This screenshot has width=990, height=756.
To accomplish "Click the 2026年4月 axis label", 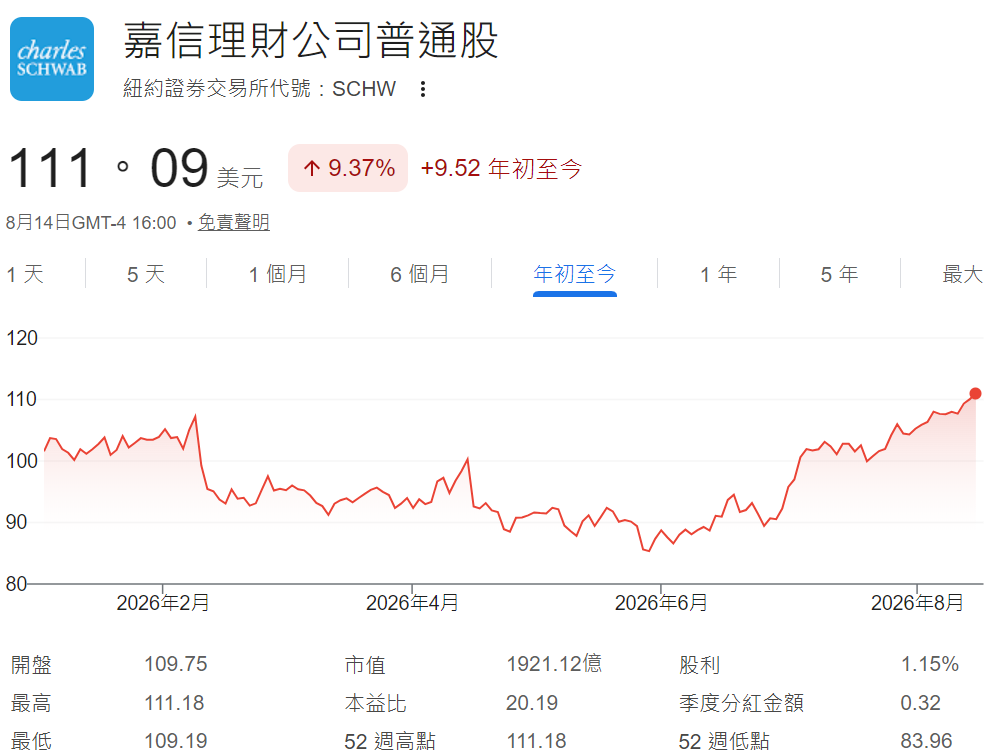I will [x=412, y=603].
